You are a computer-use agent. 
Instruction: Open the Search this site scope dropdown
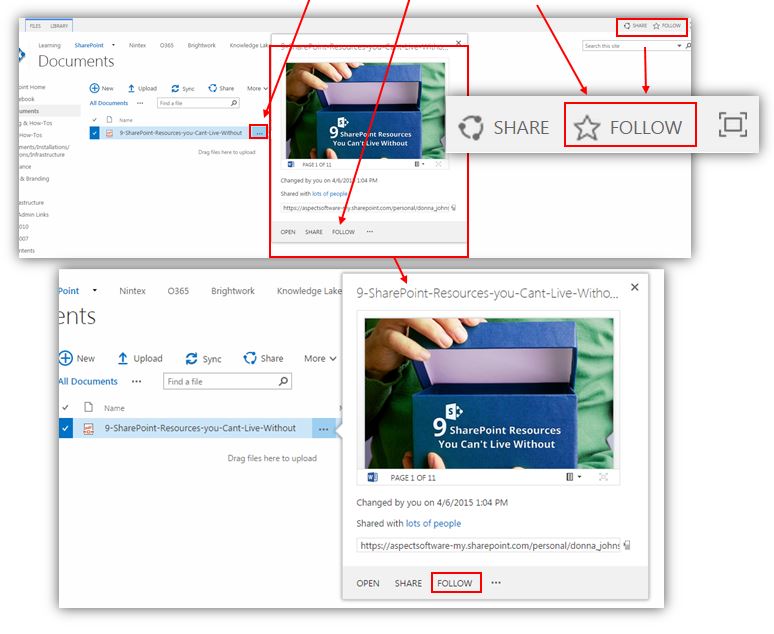coord(679,45)
